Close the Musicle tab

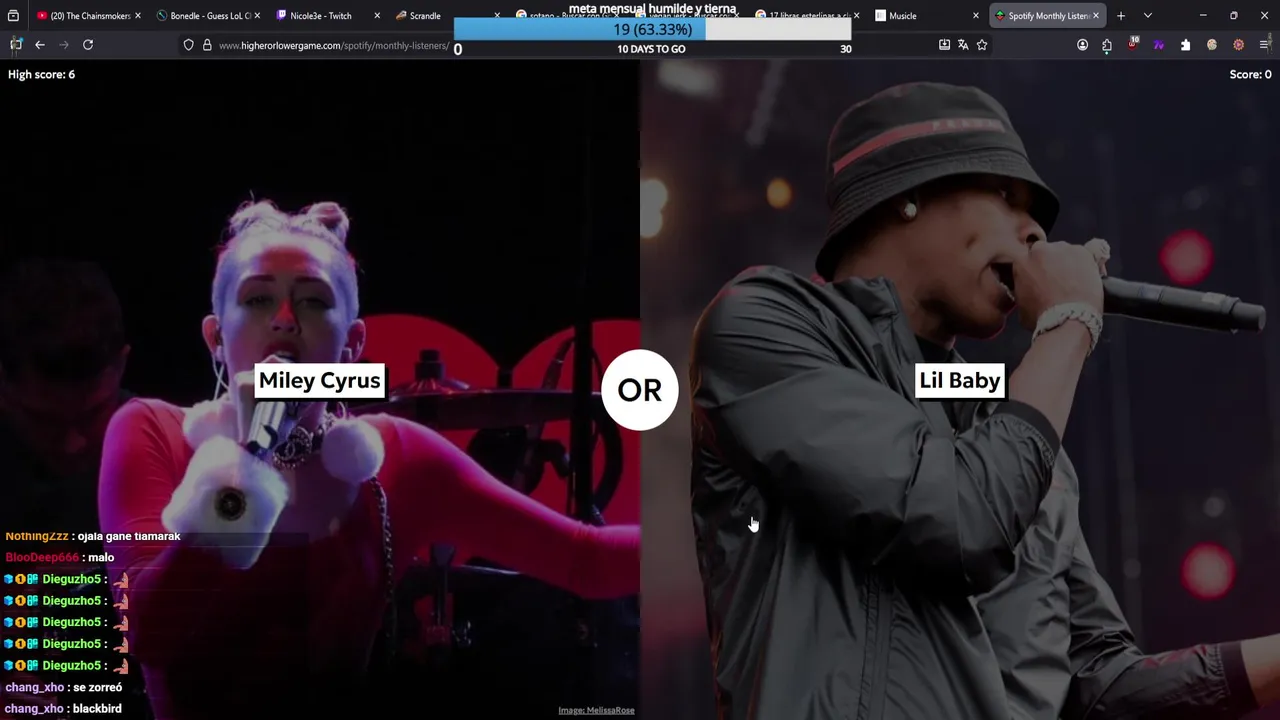pyautogui.click(x=976, y=16)
